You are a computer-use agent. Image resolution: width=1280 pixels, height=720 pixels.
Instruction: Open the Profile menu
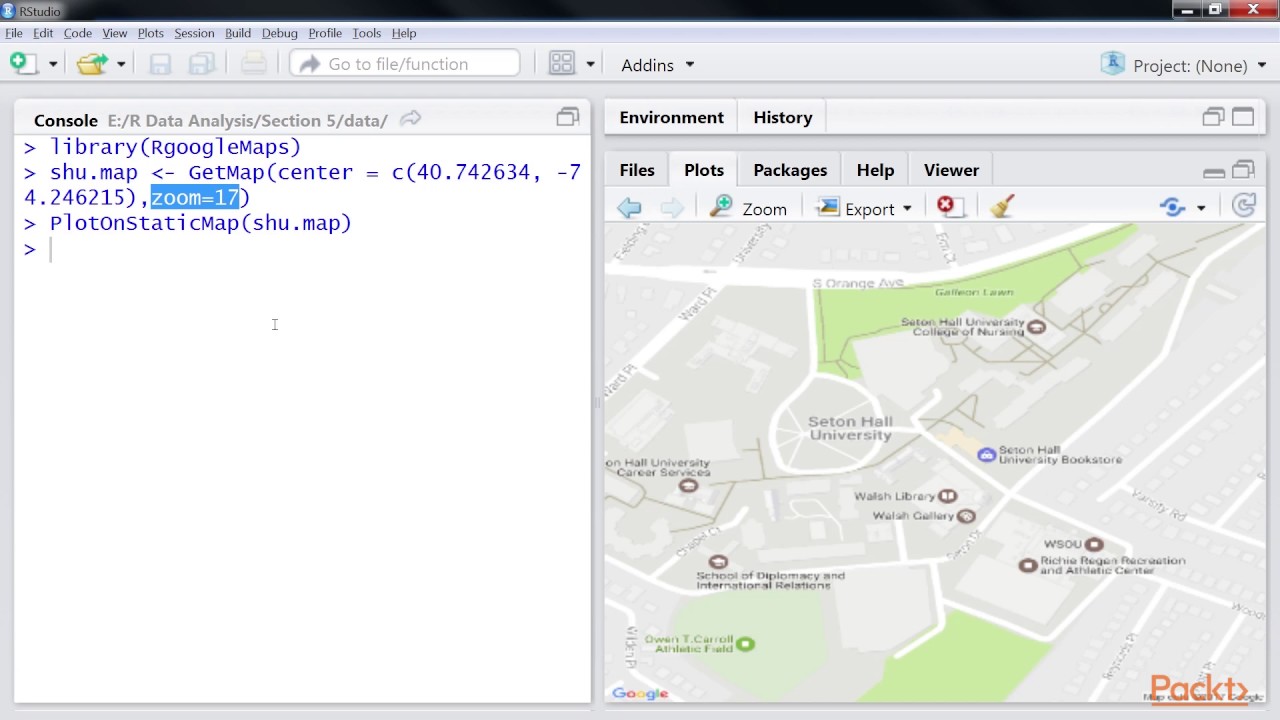[325, 33]
